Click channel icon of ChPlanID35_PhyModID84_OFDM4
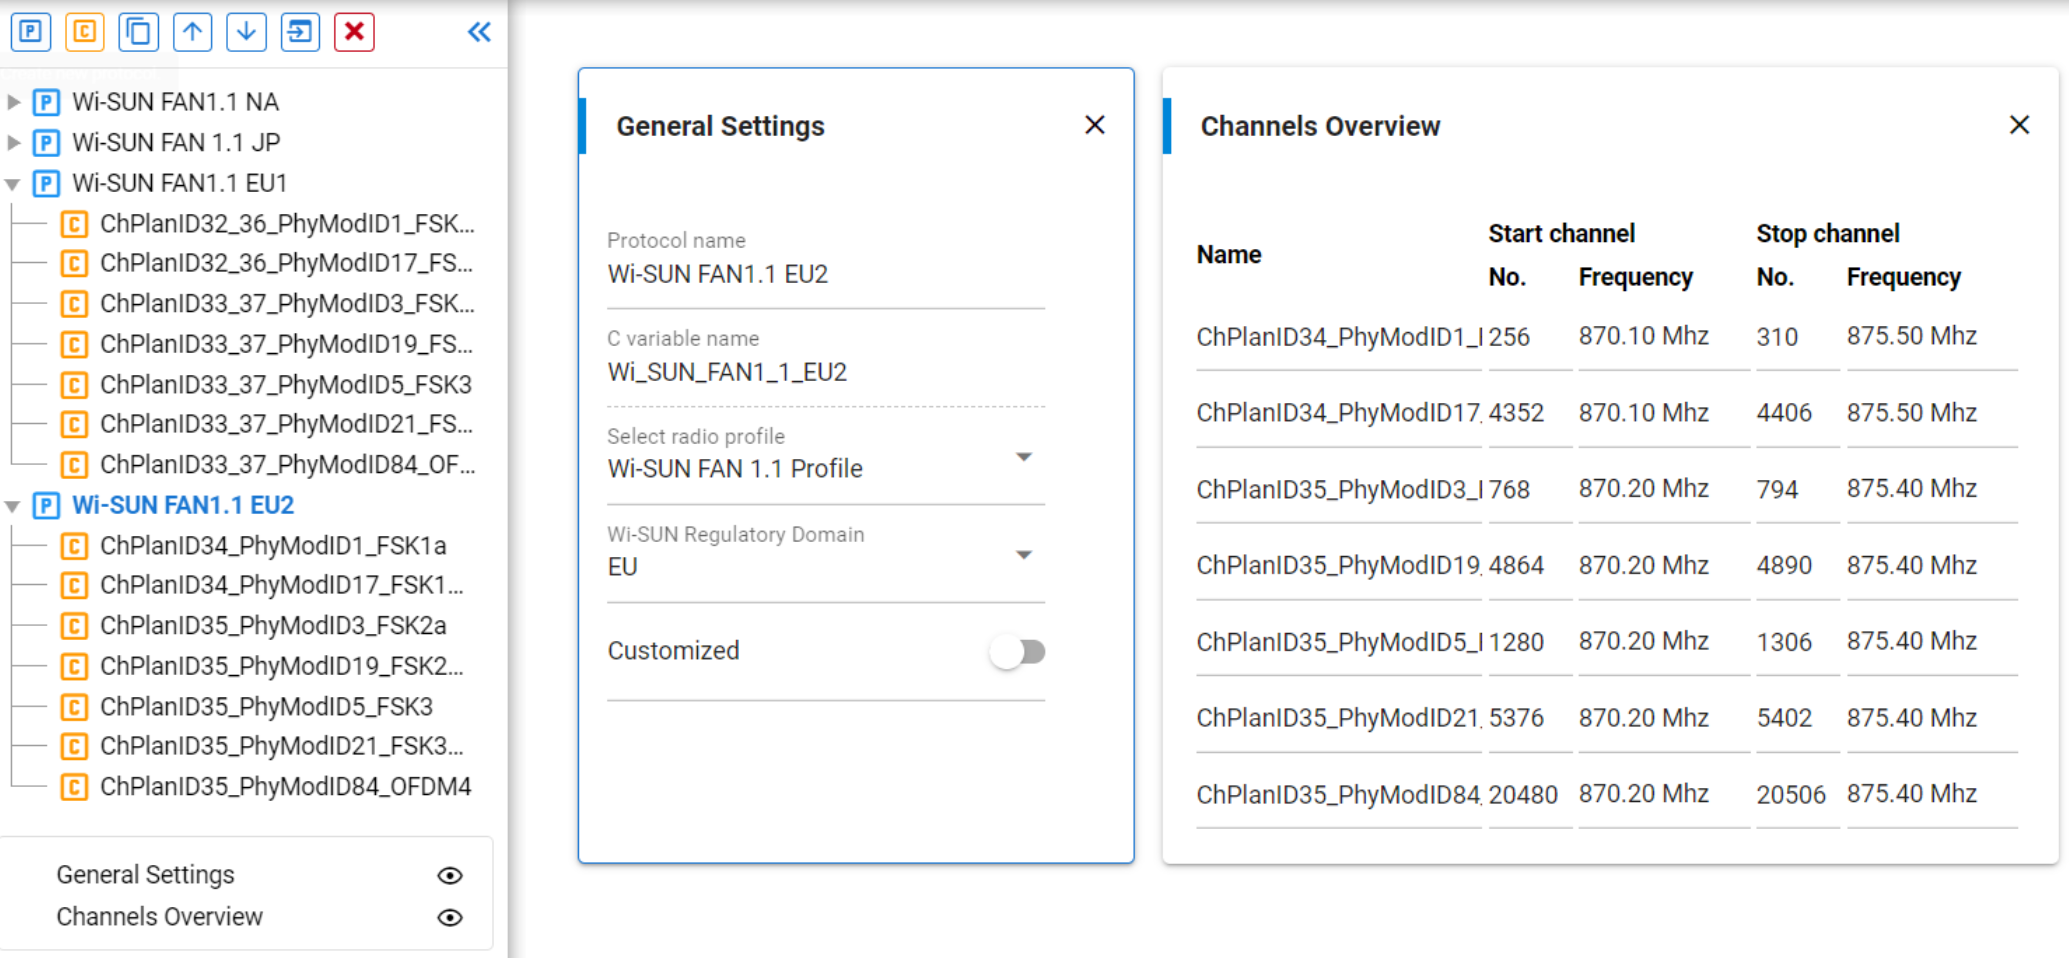This screenshot has height=958, width=2069. point(74,786)
